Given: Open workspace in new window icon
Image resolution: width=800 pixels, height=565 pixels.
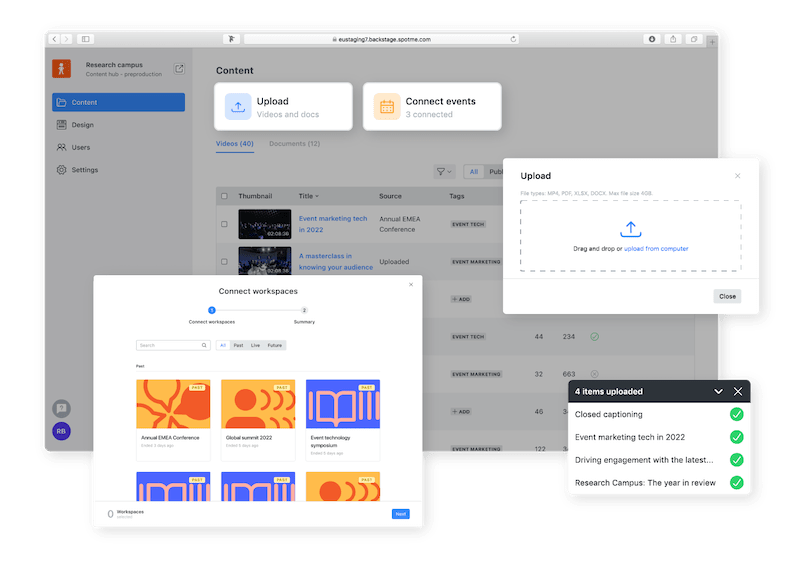Looking at the screenshot, I should (x=179, y=69).
